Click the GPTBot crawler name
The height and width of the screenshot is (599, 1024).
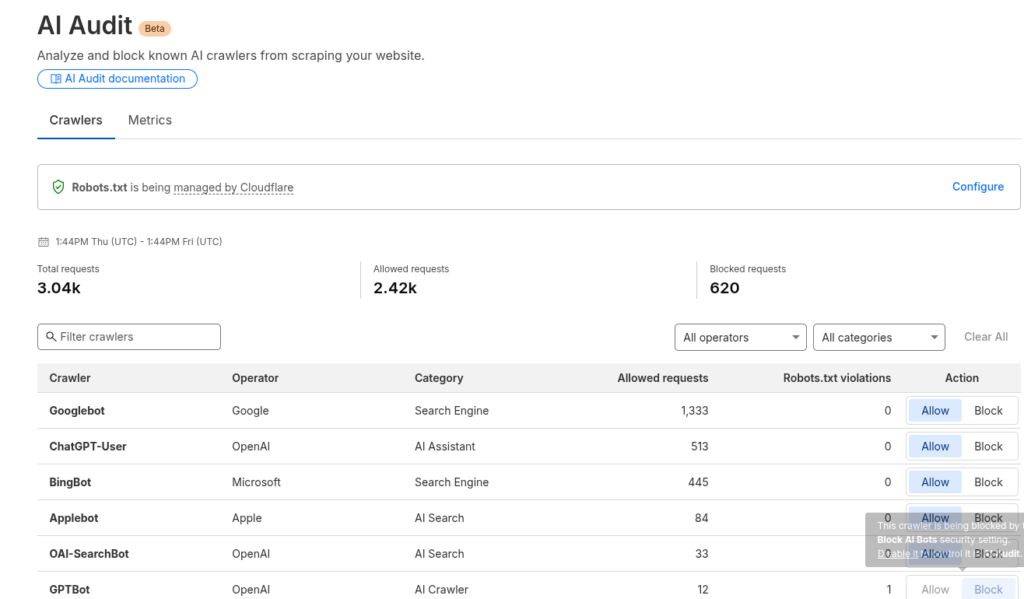tap(70, 589)
